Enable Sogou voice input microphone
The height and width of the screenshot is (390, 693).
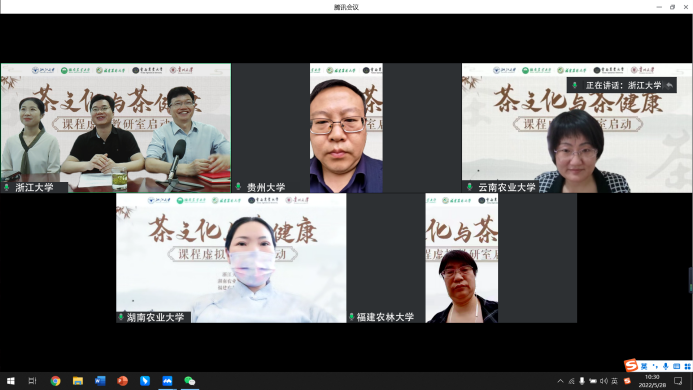(666, 366)
